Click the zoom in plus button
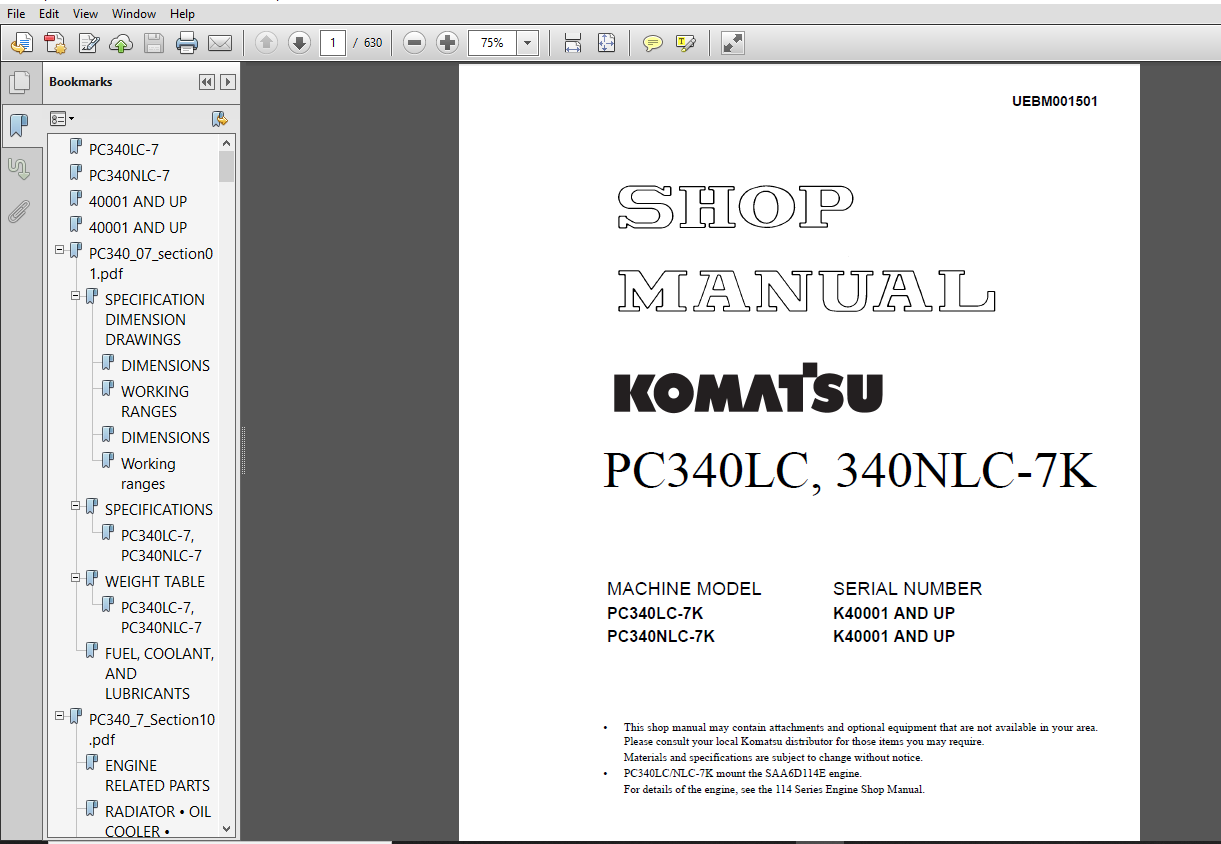Screen dimensions: 1221x844 [447, 43]
